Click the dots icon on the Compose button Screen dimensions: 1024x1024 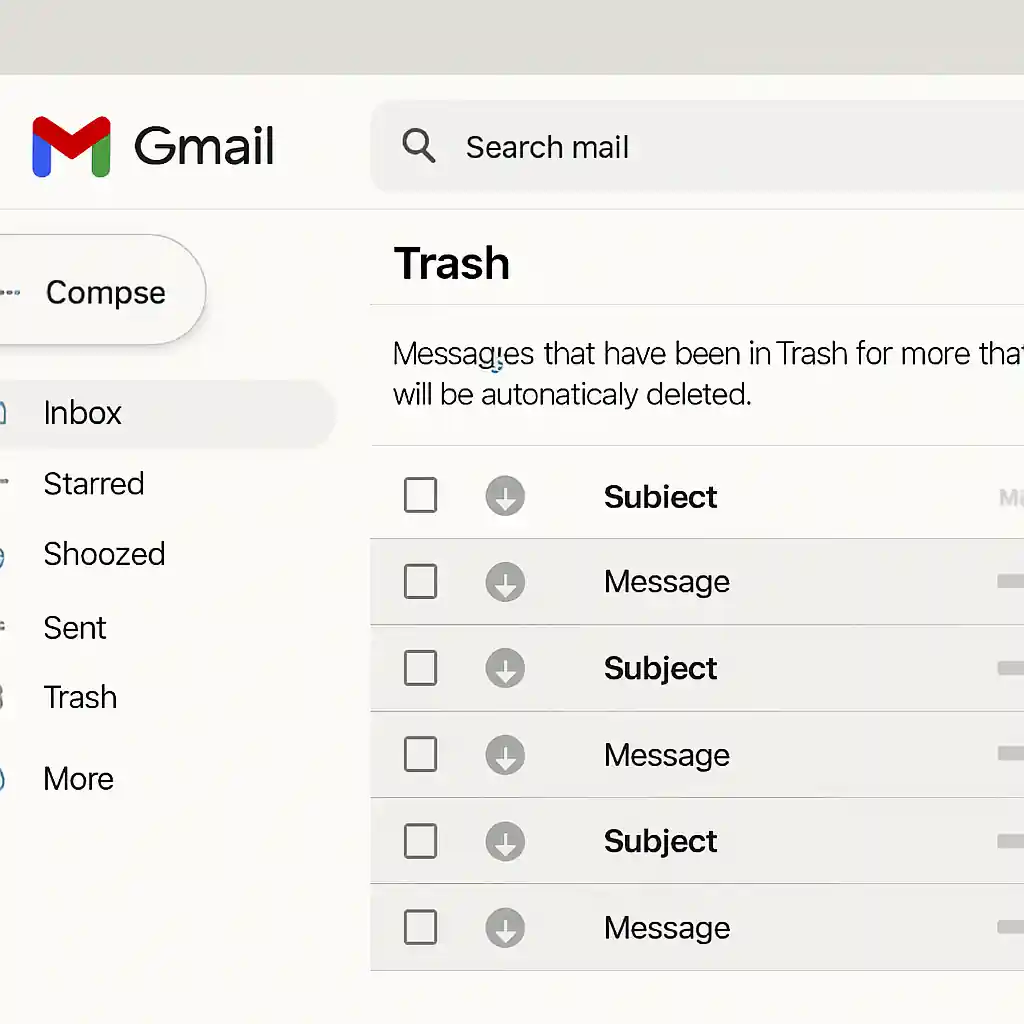point(10,292)
